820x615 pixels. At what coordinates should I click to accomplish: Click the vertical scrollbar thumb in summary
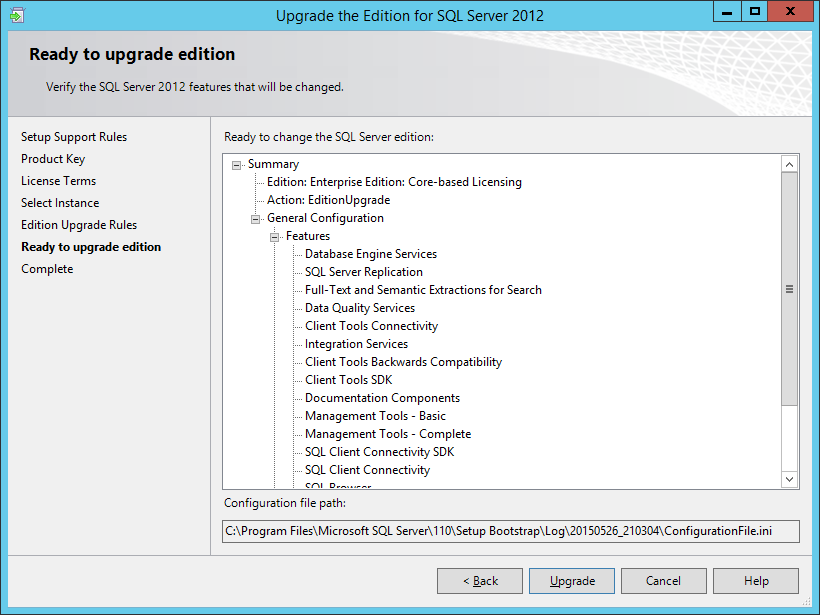click(x=789, y=290)
